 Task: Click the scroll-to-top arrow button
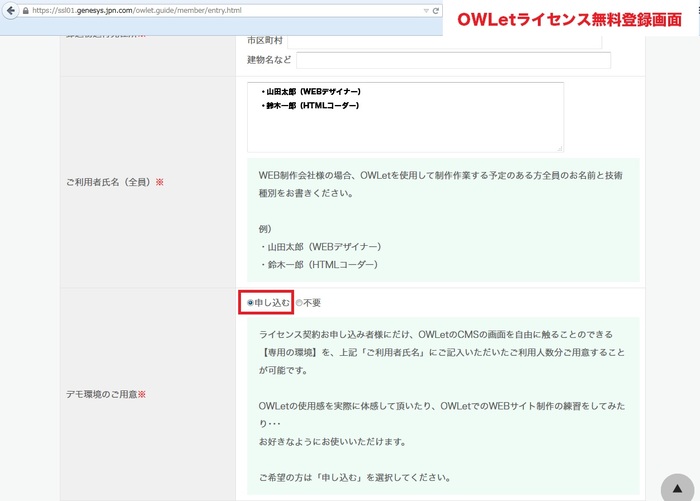coord(677,488)
